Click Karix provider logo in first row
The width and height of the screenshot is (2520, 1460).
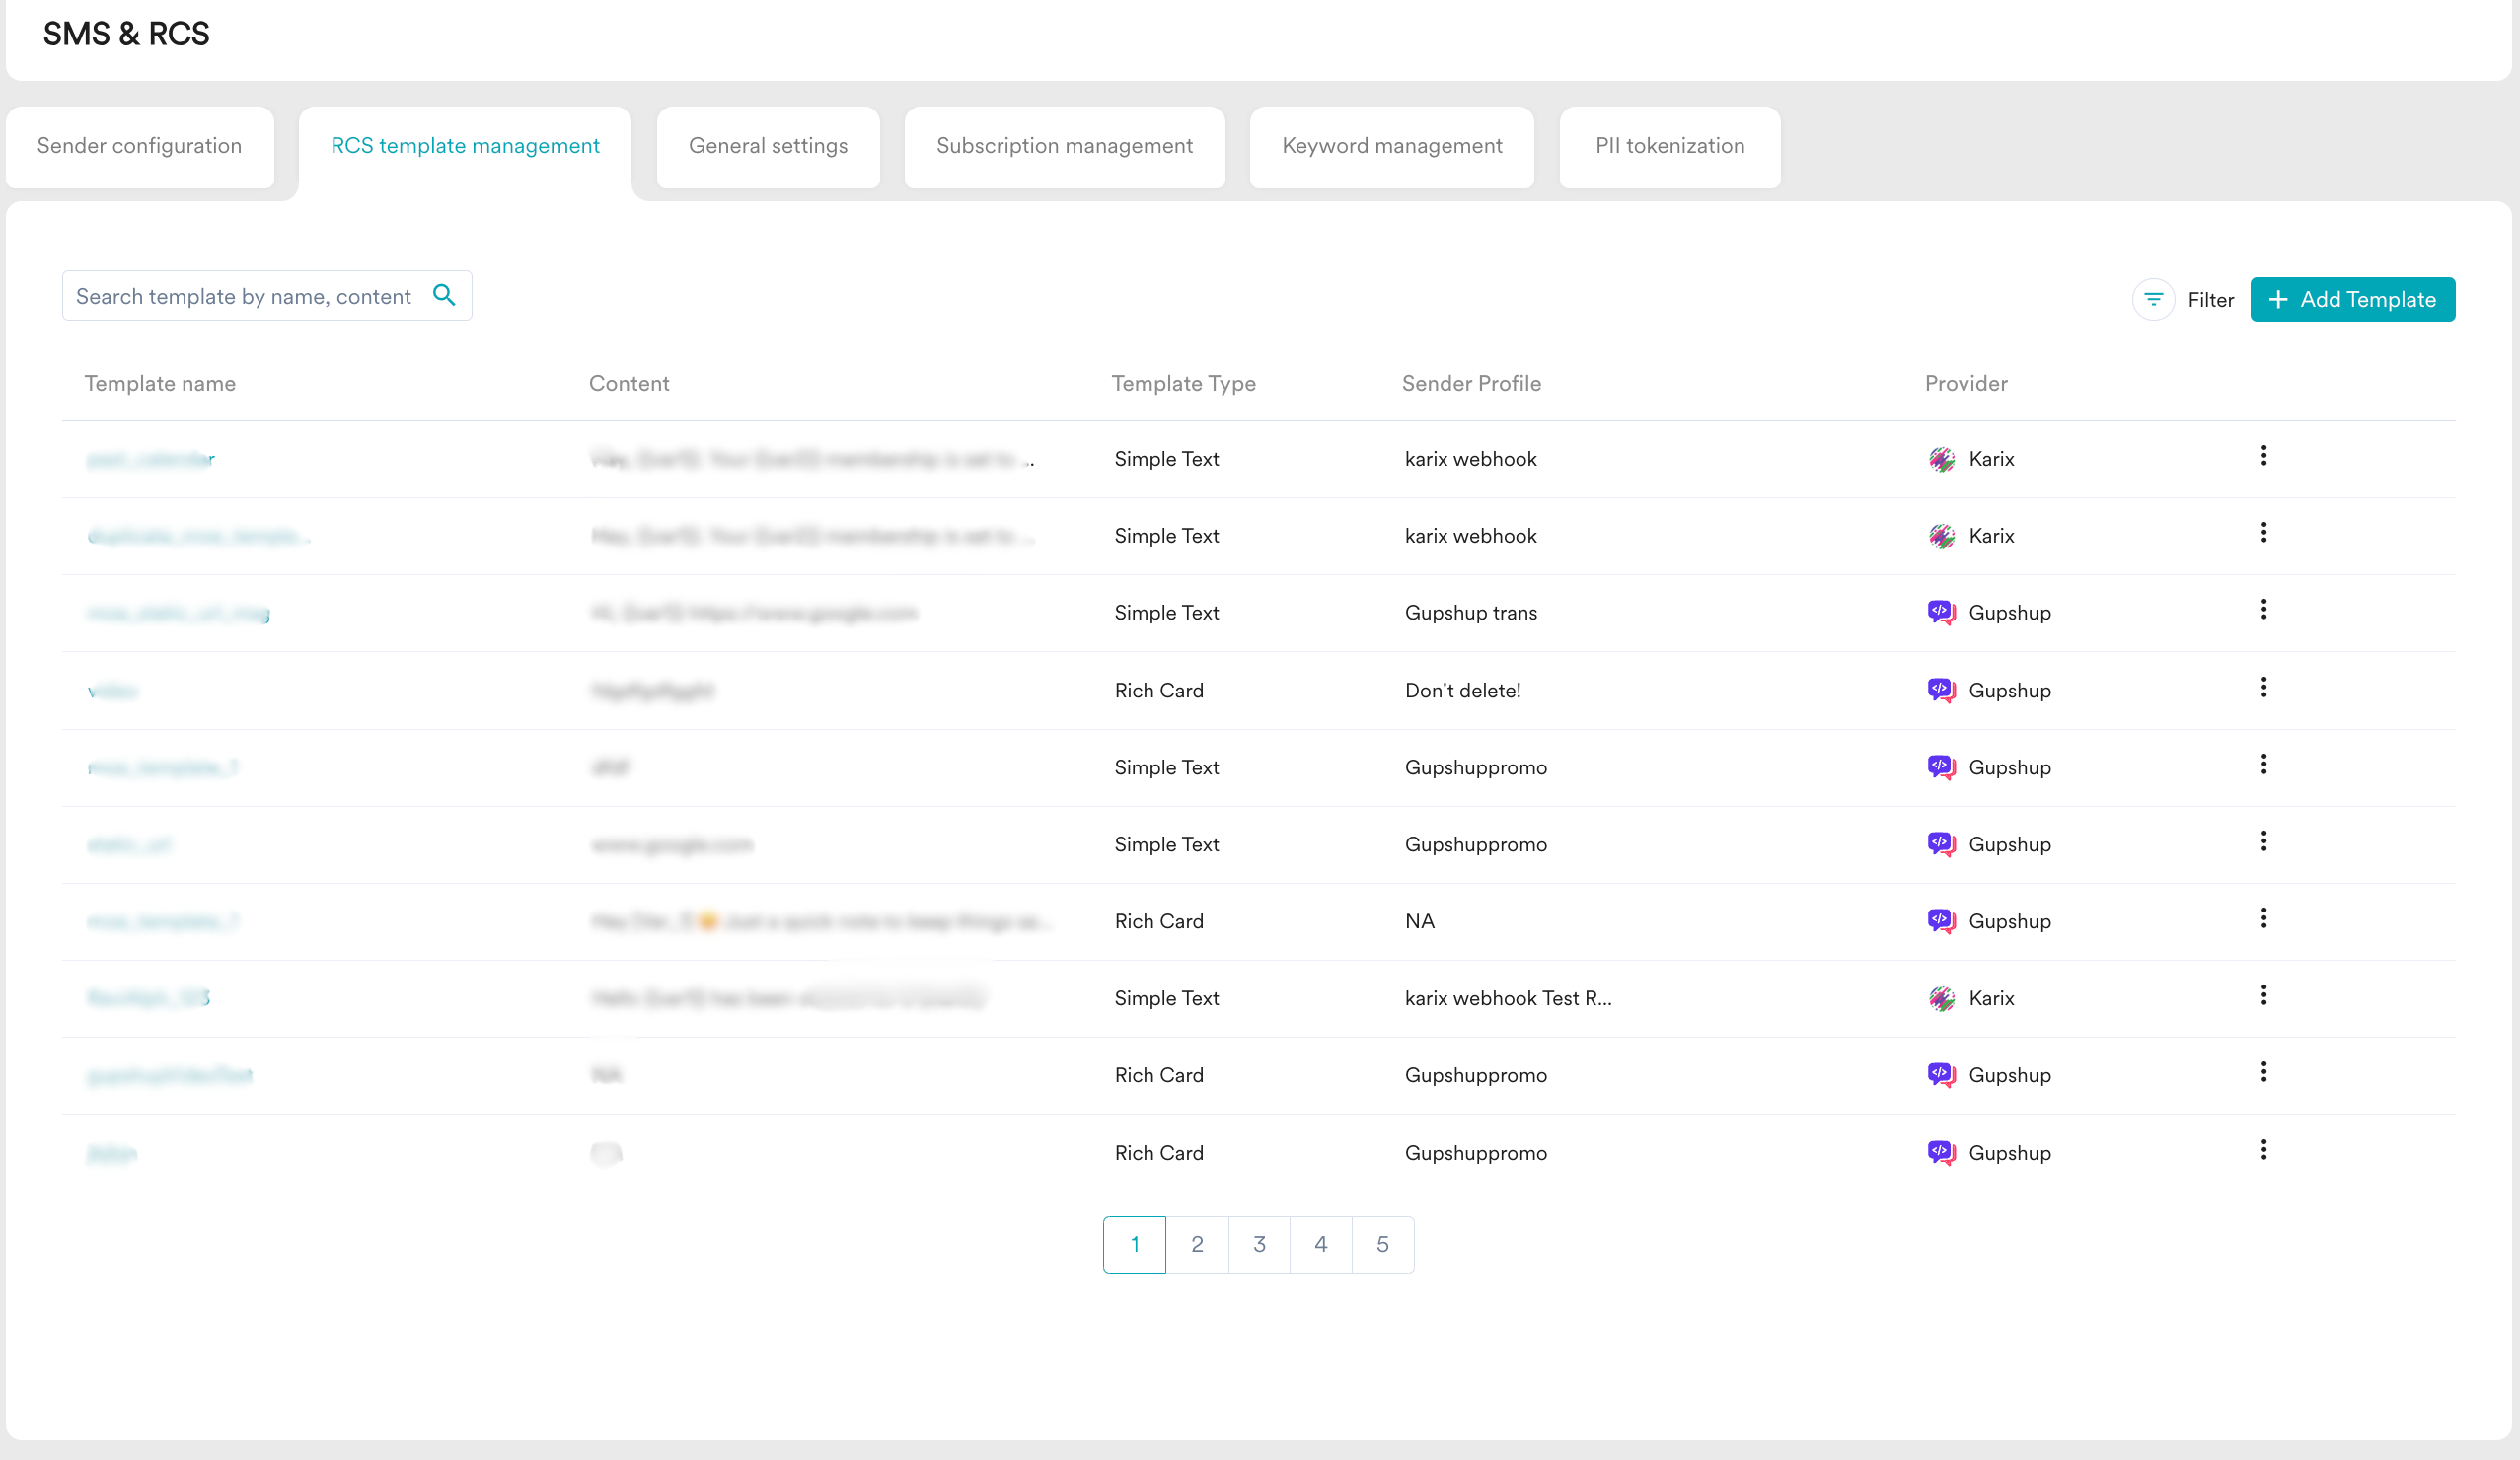(1941, 459)
